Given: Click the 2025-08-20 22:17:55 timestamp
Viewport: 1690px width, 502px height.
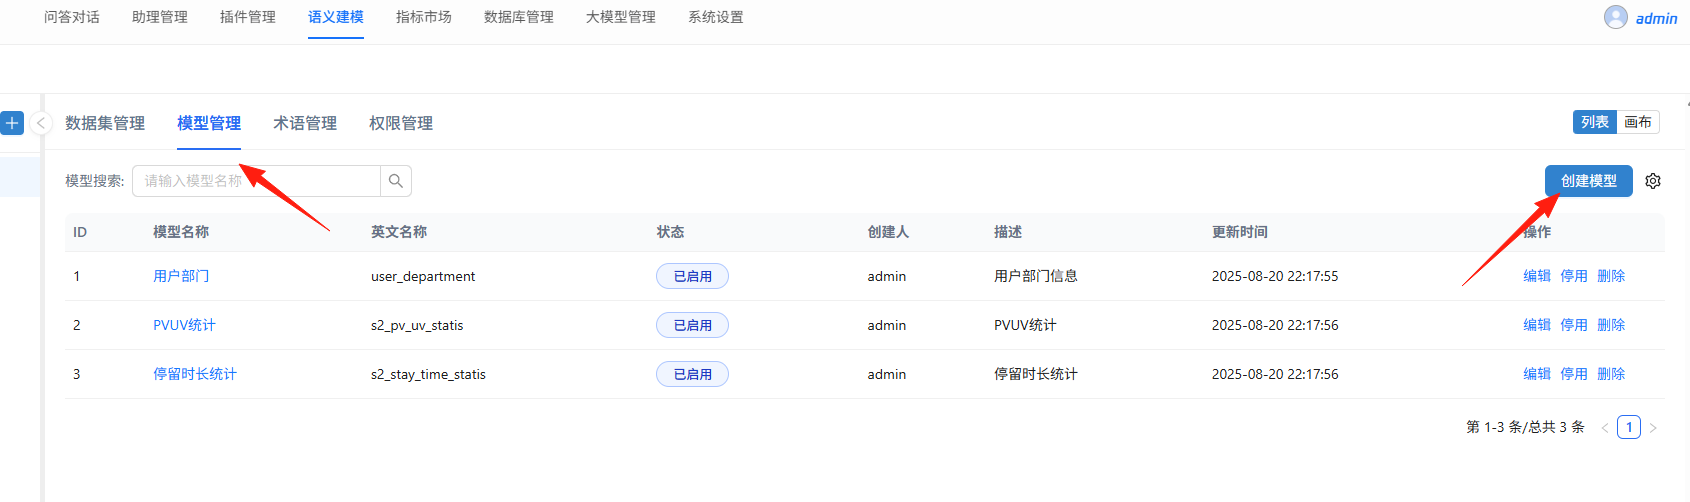Looking at the screenshot, I should click(1275, 276).
